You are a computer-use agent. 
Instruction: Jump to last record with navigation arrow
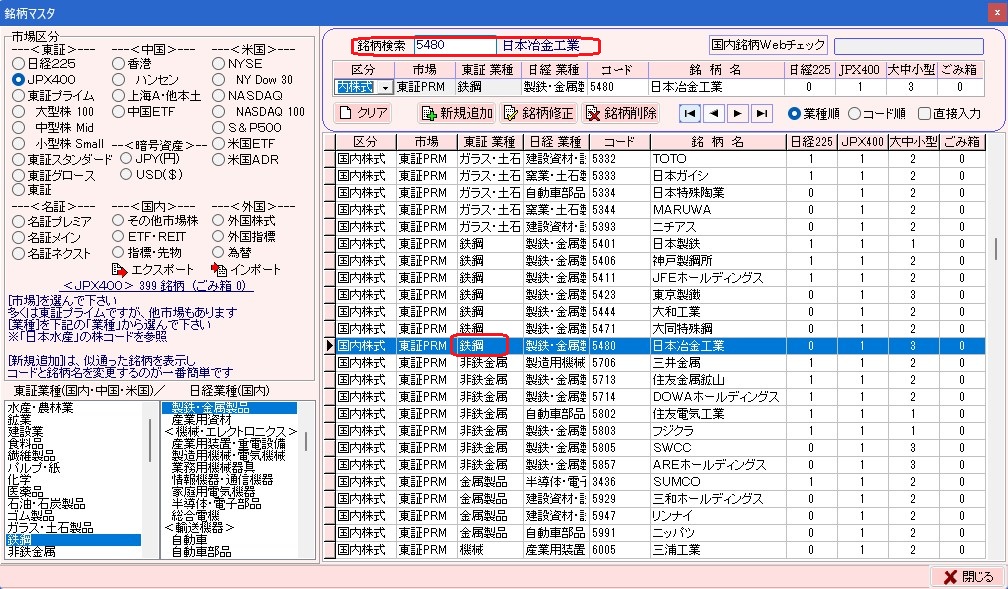click(x=762, y=113)
